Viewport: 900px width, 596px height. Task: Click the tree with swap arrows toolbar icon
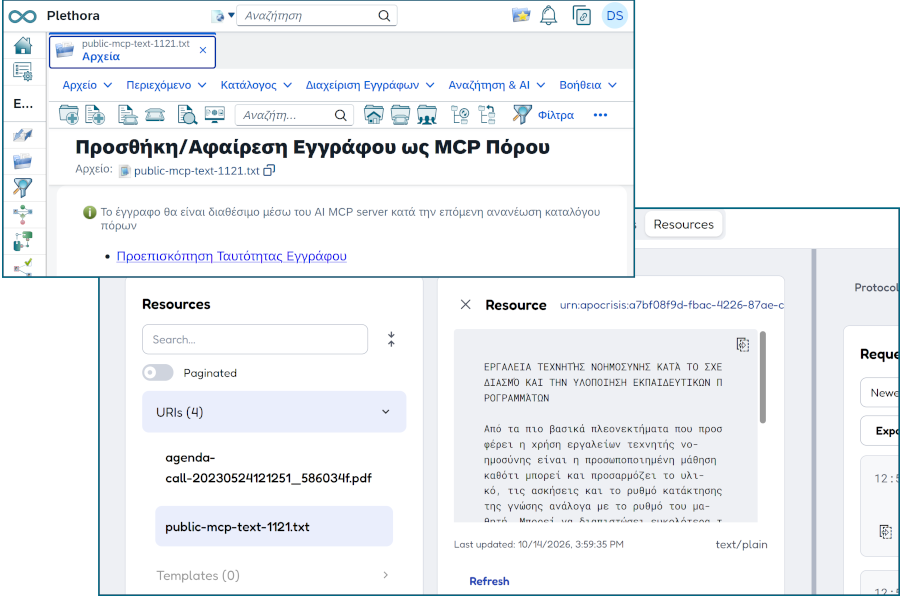[x=487, y=115]
